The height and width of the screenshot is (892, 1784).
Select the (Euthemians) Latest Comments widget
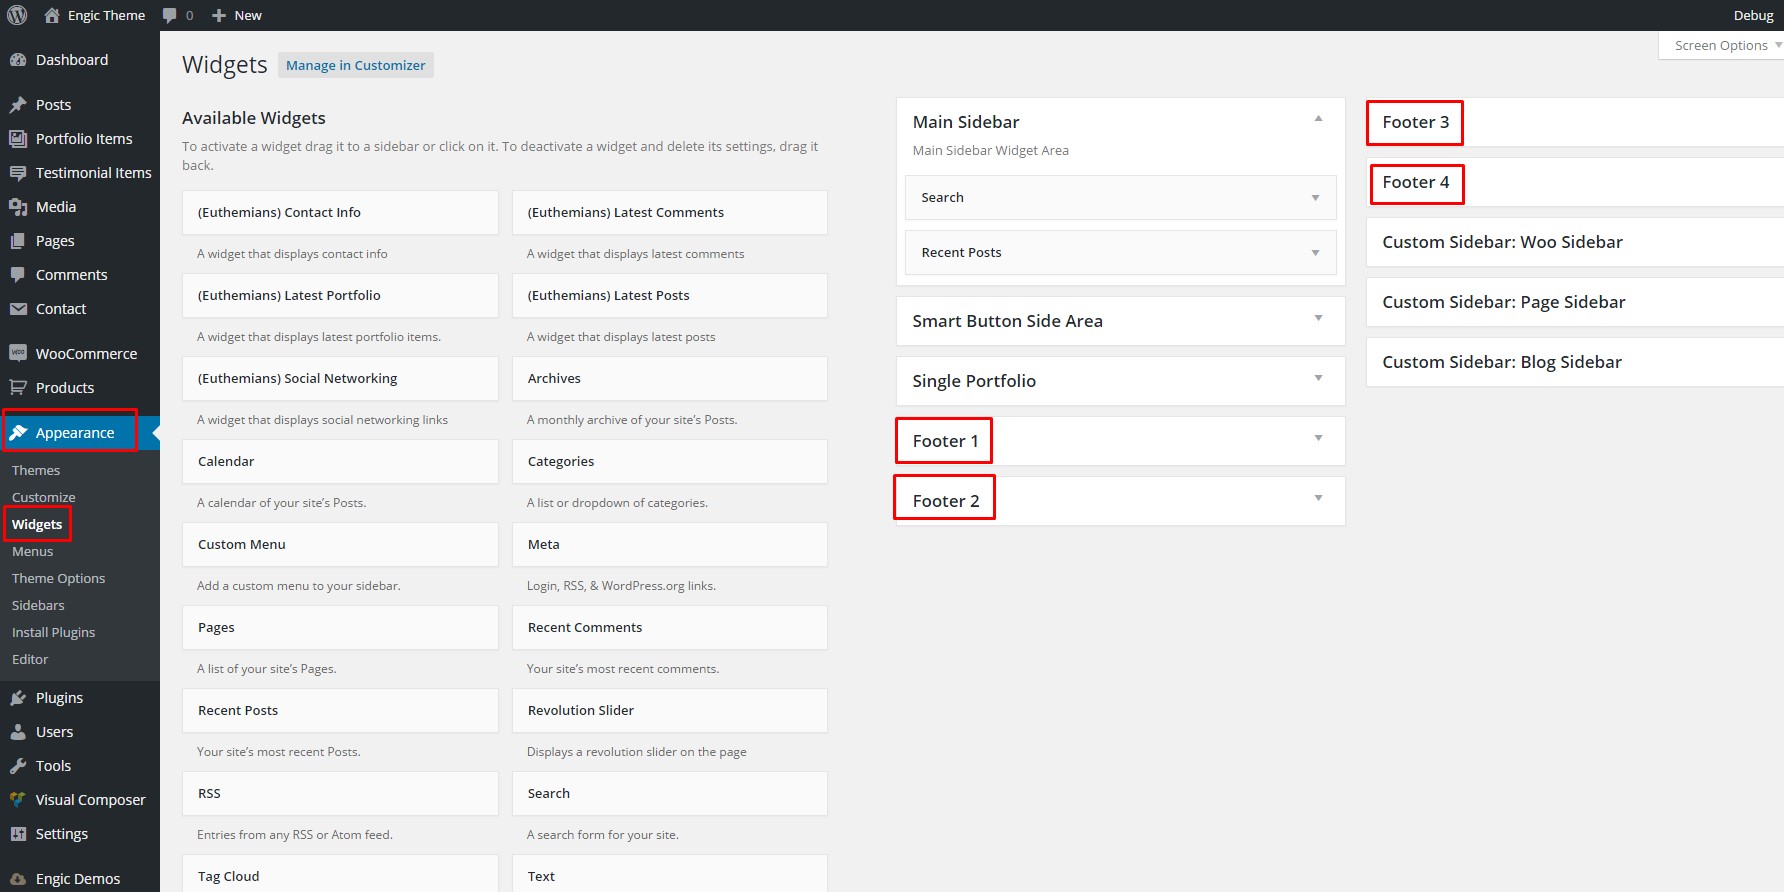(x=670, y=212)
